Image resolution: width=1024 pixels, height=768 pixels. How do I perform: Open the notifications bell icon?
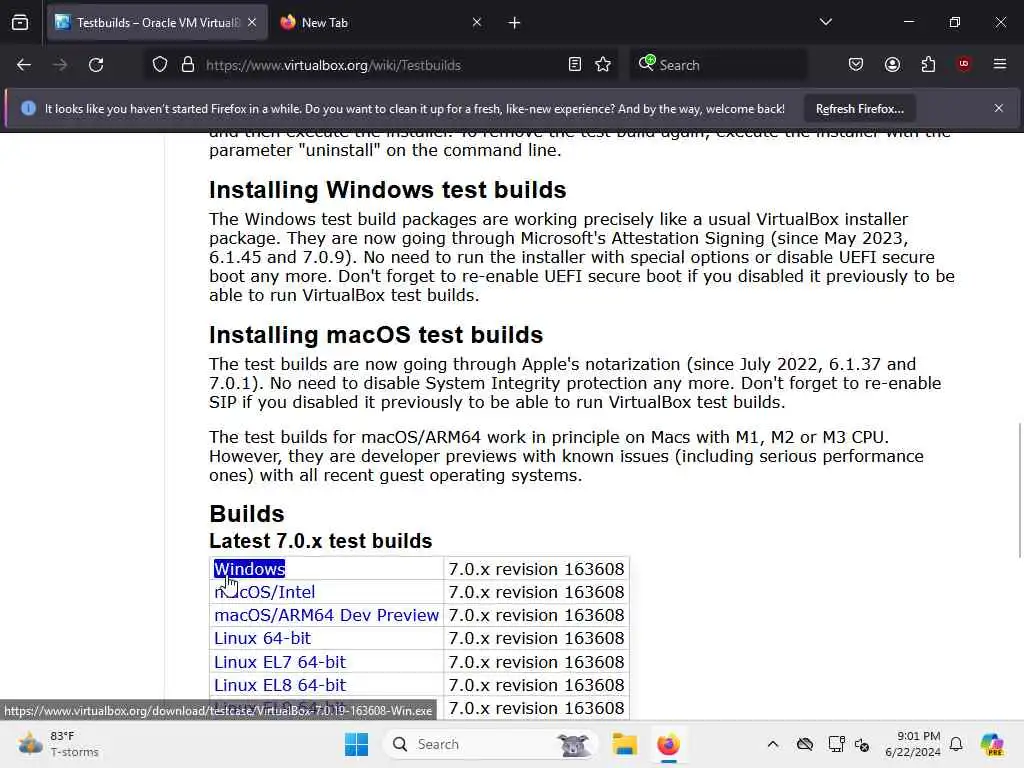(956, 744)
